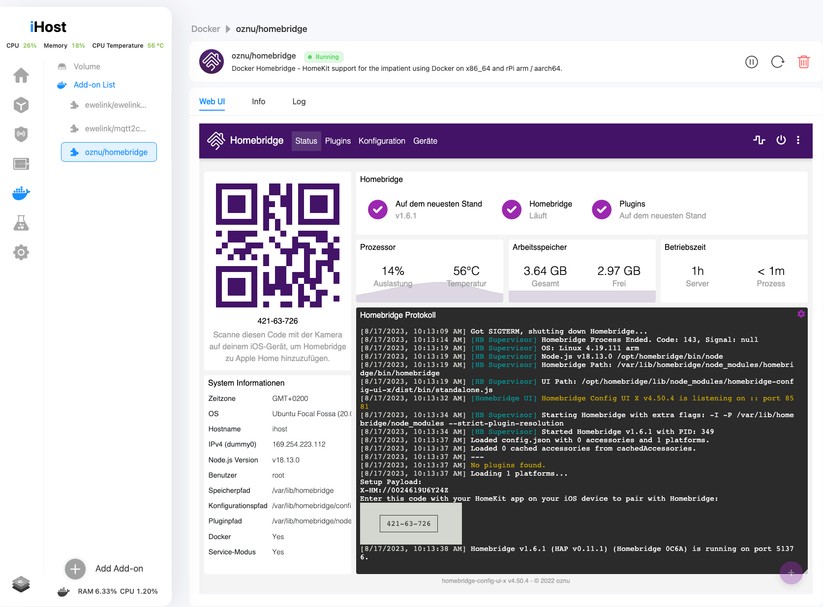This screenshot has width=823, height=607.
Task: Delete the container using the red trash icon
Action: [x=802, y=62]
